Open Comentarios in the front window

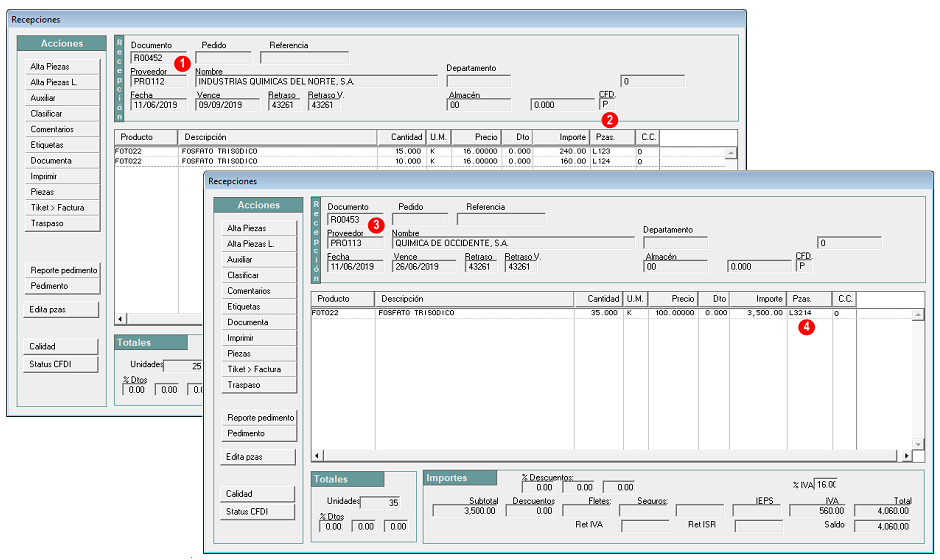click(259, 291)
